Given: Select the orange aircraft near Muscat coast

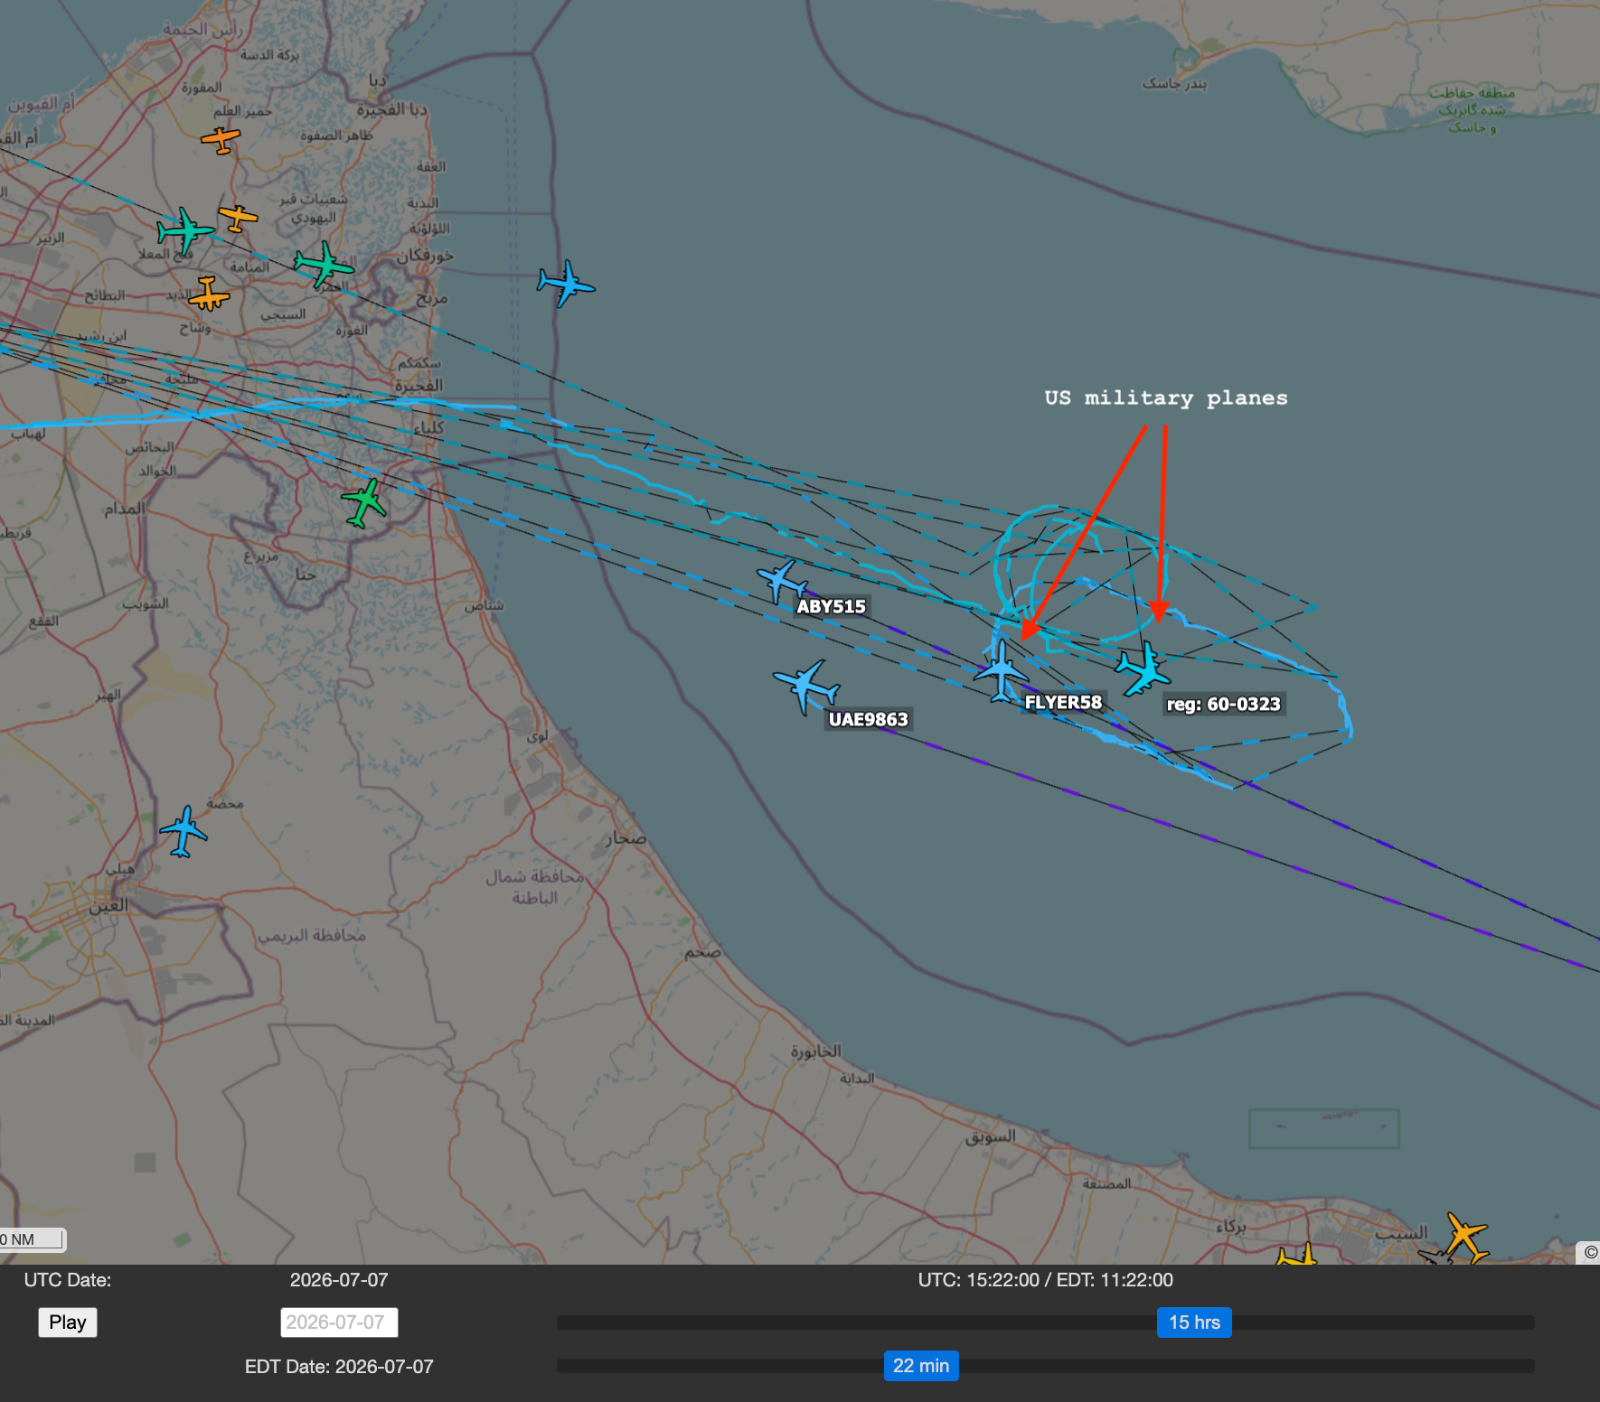Looking at the screenshot, I should (1465, 1236).
